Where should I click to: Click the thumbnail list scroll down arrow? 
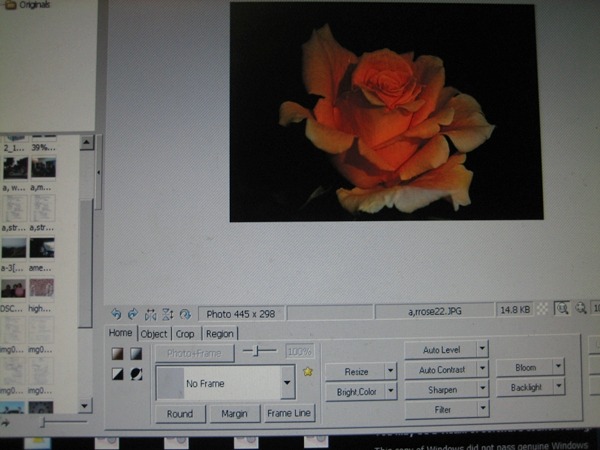pyautogui.click(x=85, y=405)
